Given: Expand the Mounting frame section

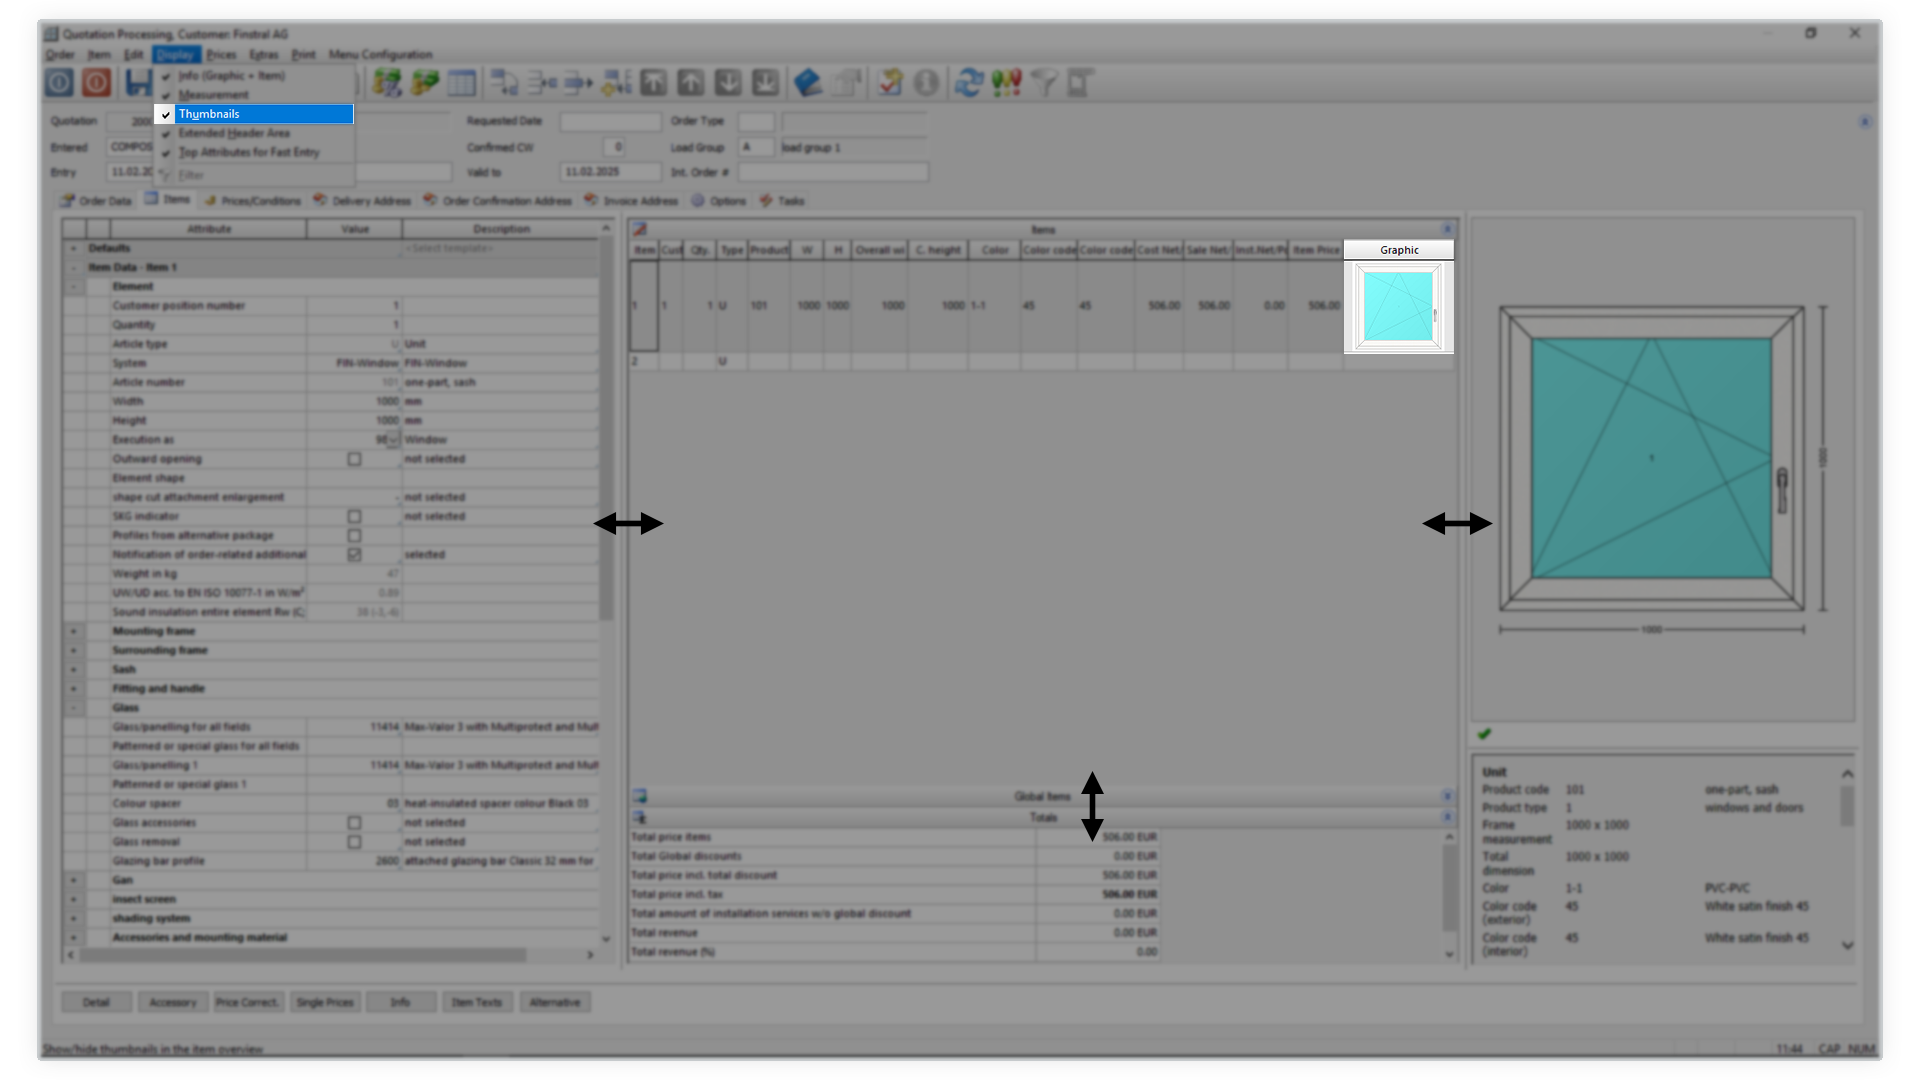Looking at the screenshot, I should click(x=73, y=631).
